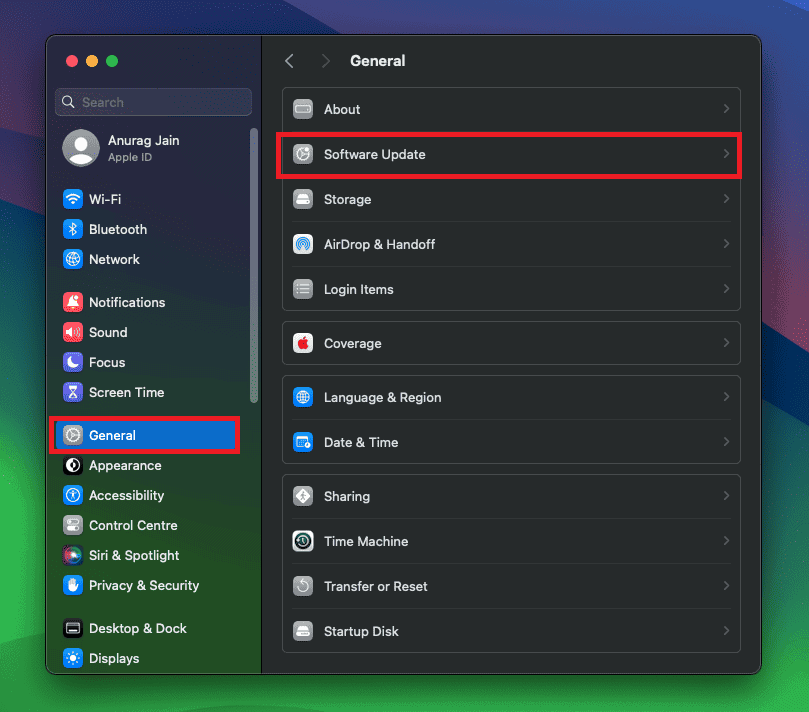Go back using the left arrow button
Screen dimensions: 809x712
290,61
